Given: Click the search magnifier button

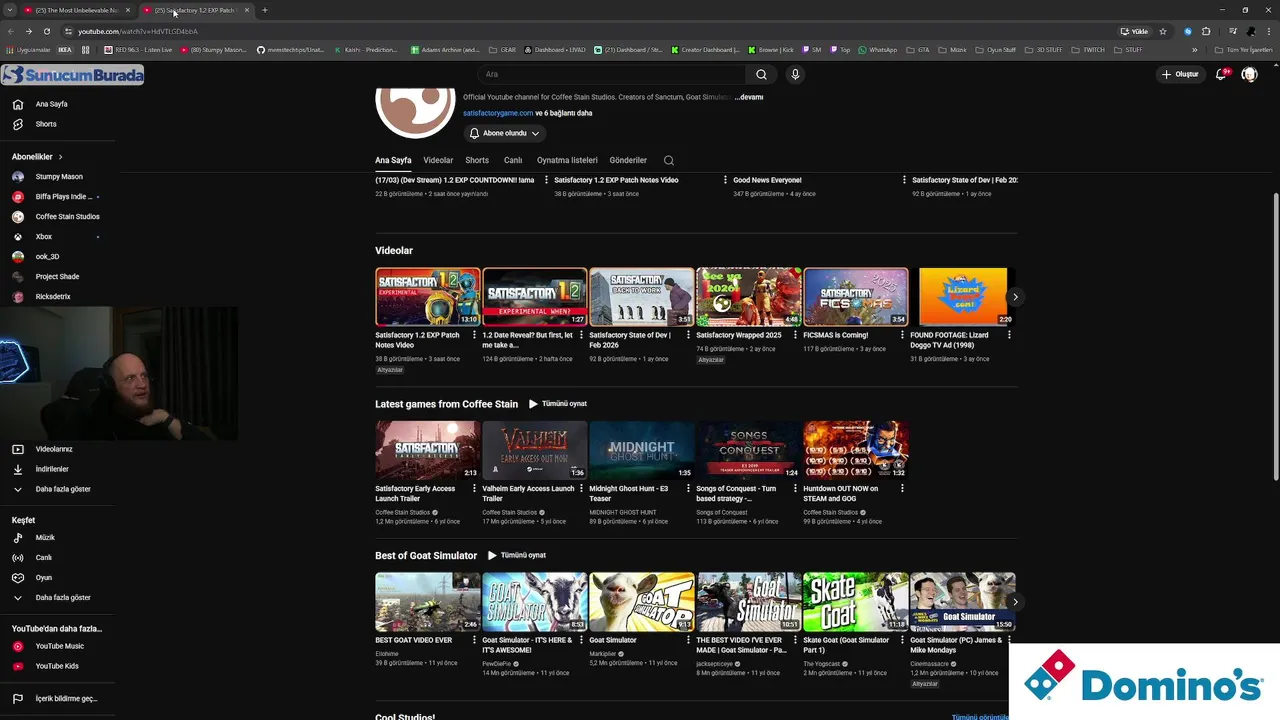Looking at the screenshot, I should pos(761,74).
